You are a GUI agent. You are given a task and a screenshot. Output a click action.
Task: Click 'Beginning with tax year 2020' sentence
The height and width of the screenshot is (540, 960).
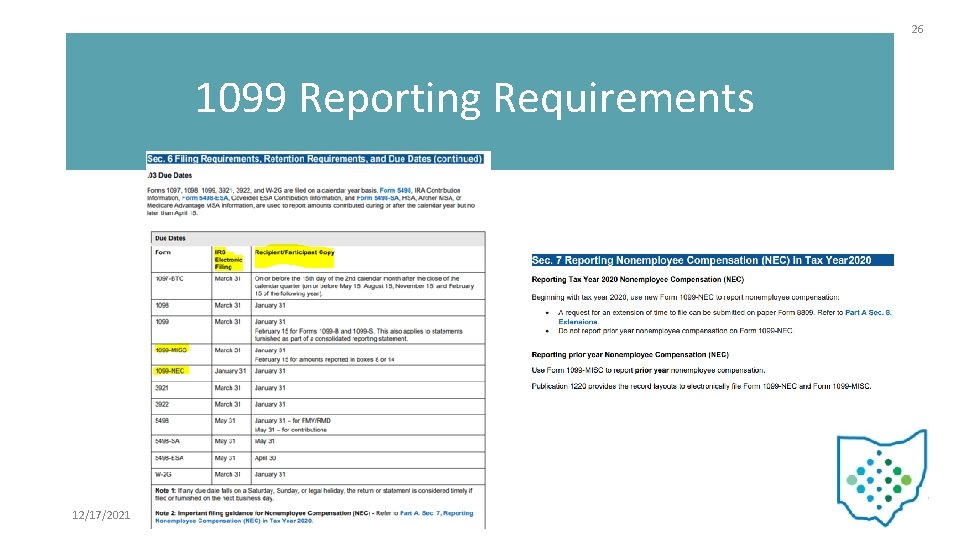coord(685,298)
